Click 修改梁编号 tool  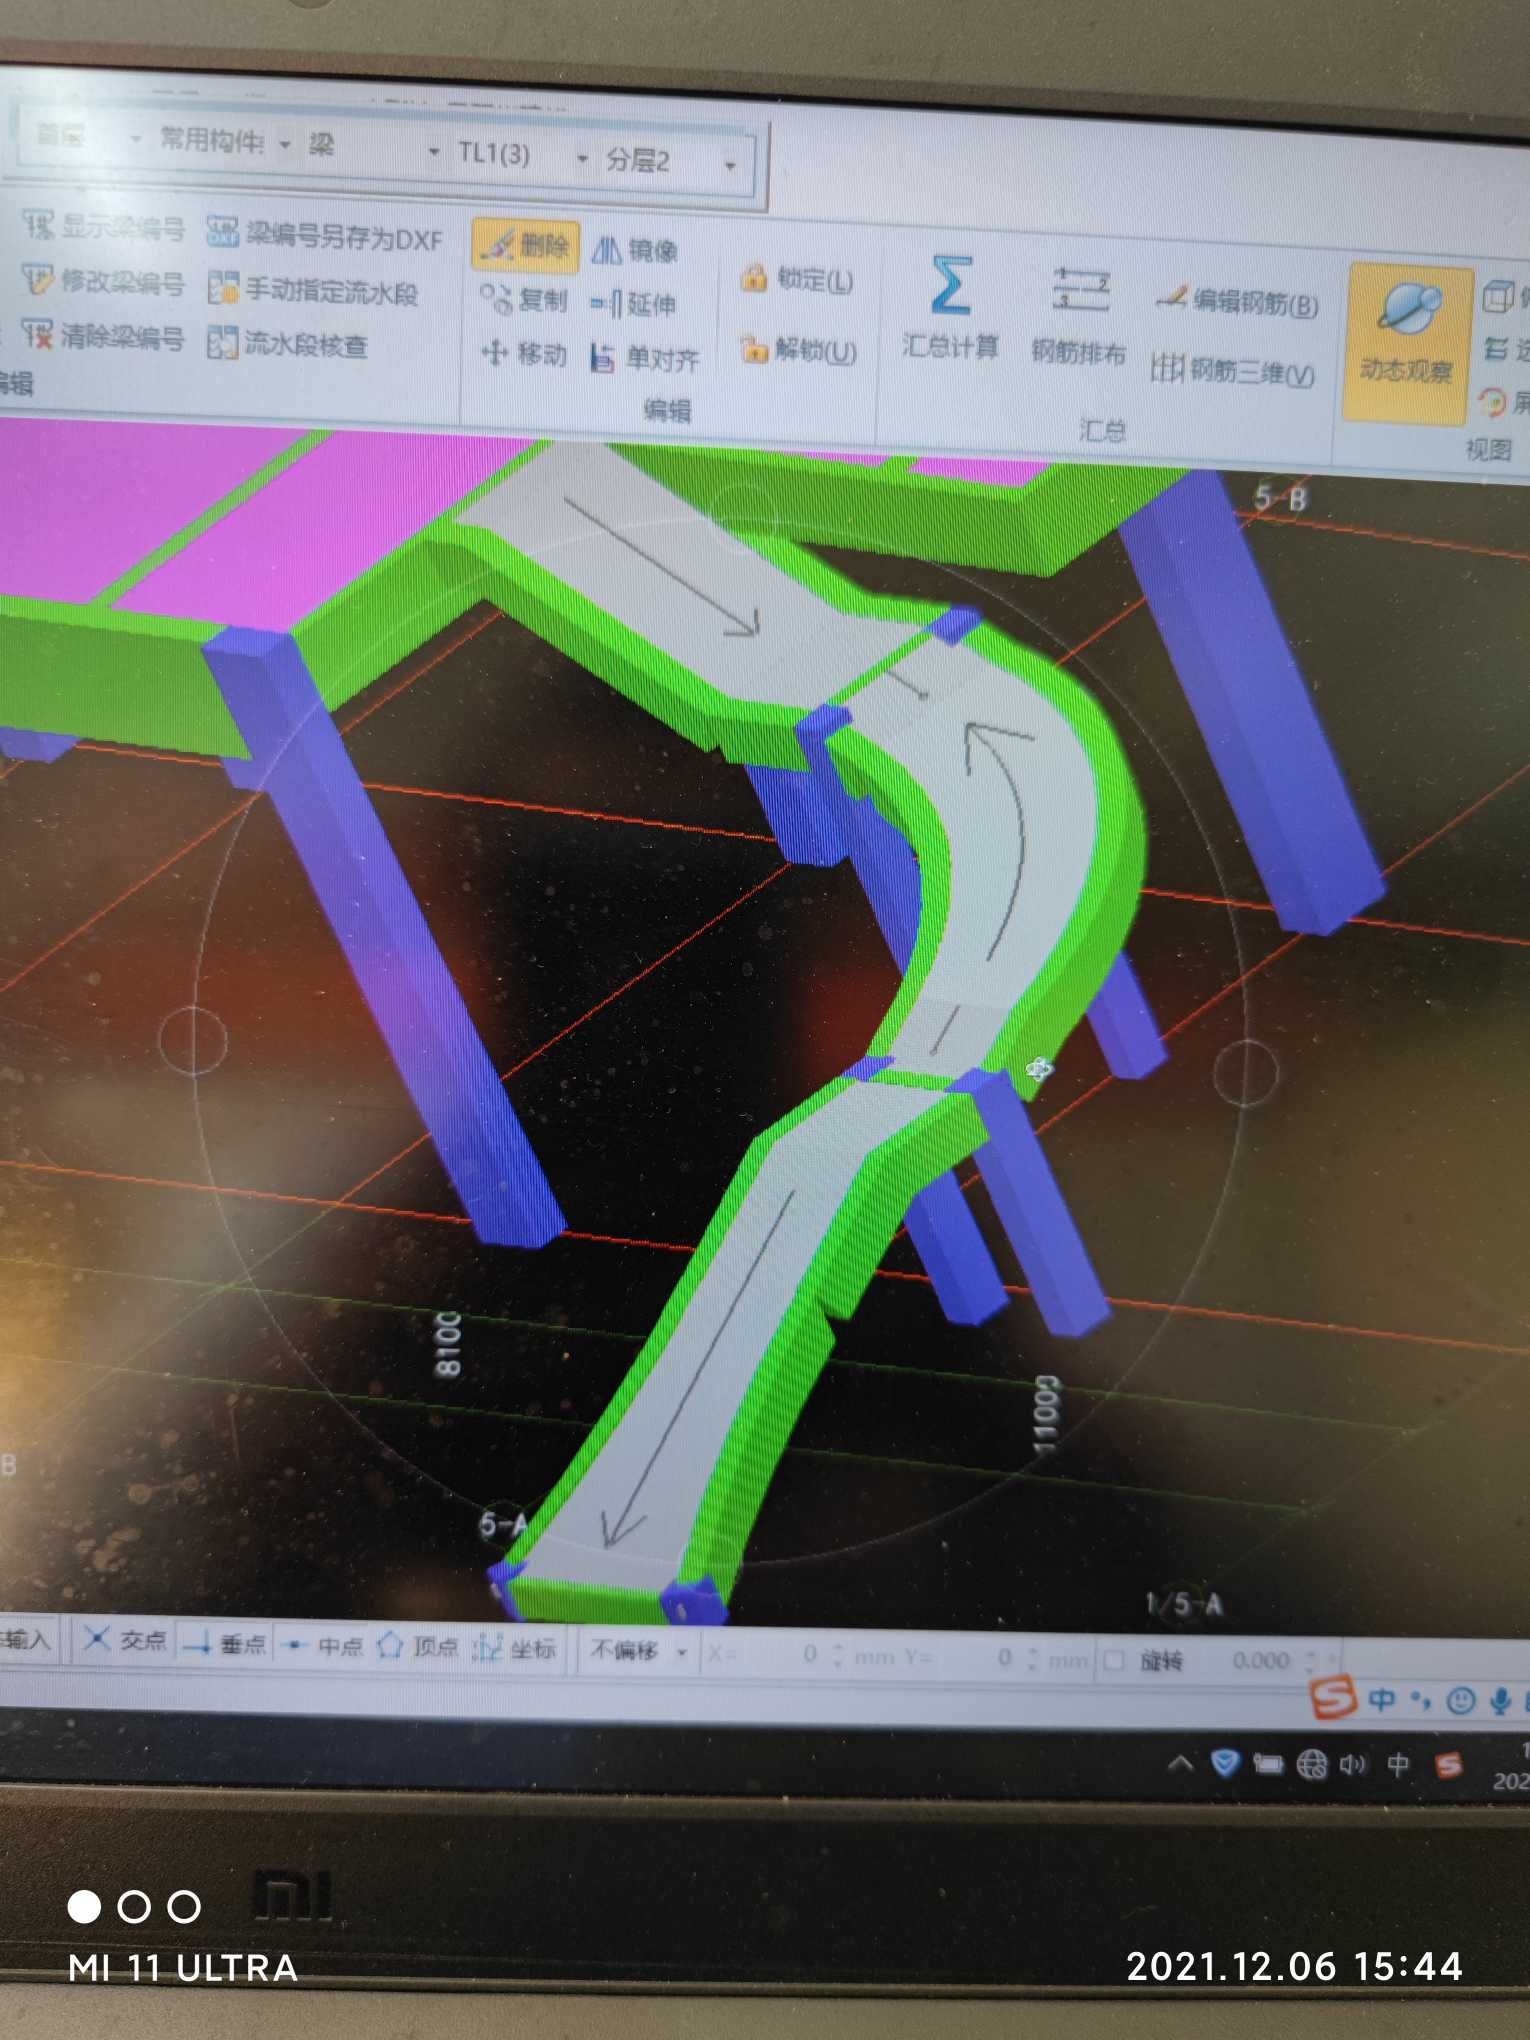tap(104, 281)
